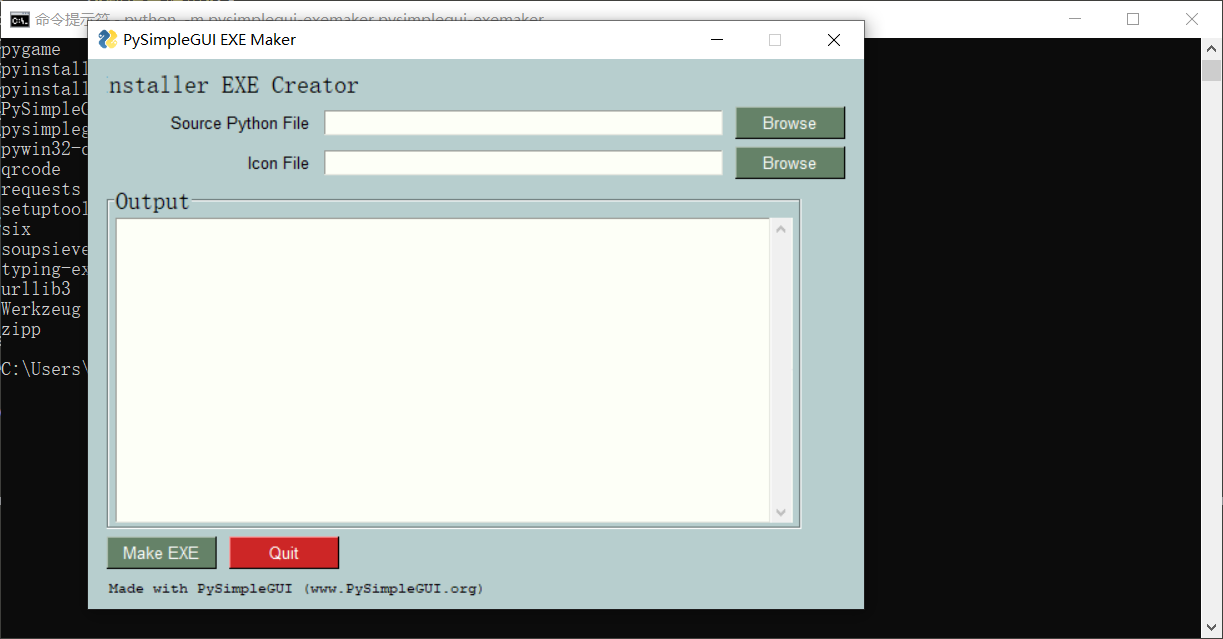The width and height of the screenshot is (1223, 639).
Task: Browse for the Source Python File
Action: click(790, 123)
